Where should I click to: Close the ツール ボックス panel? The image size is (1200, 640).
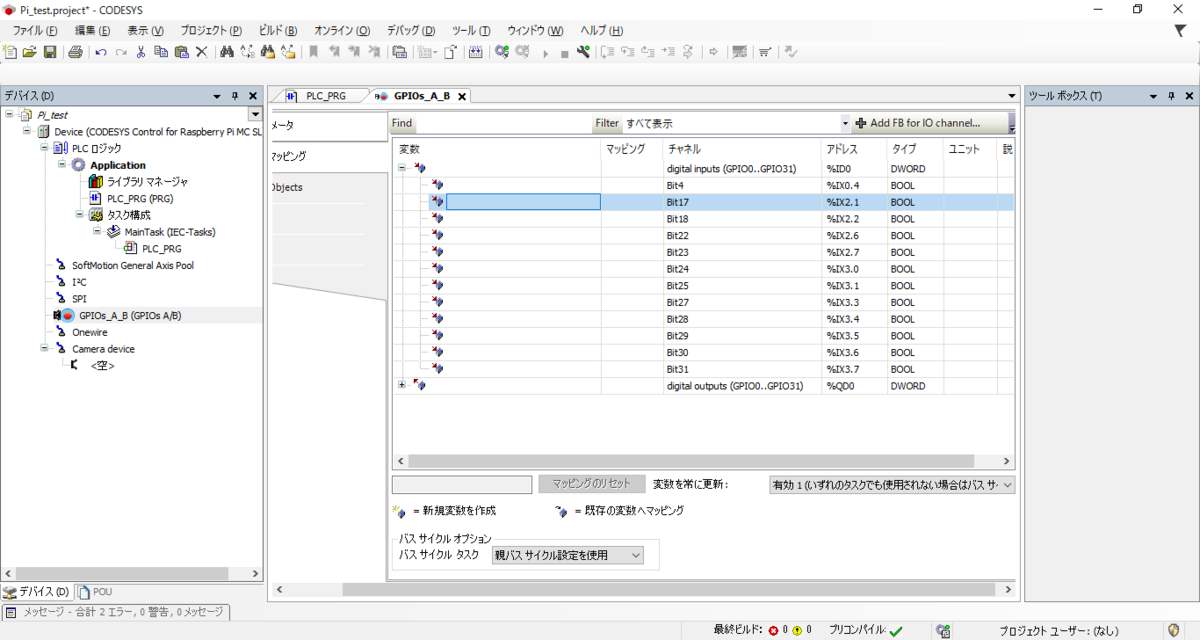[1189, 96]
